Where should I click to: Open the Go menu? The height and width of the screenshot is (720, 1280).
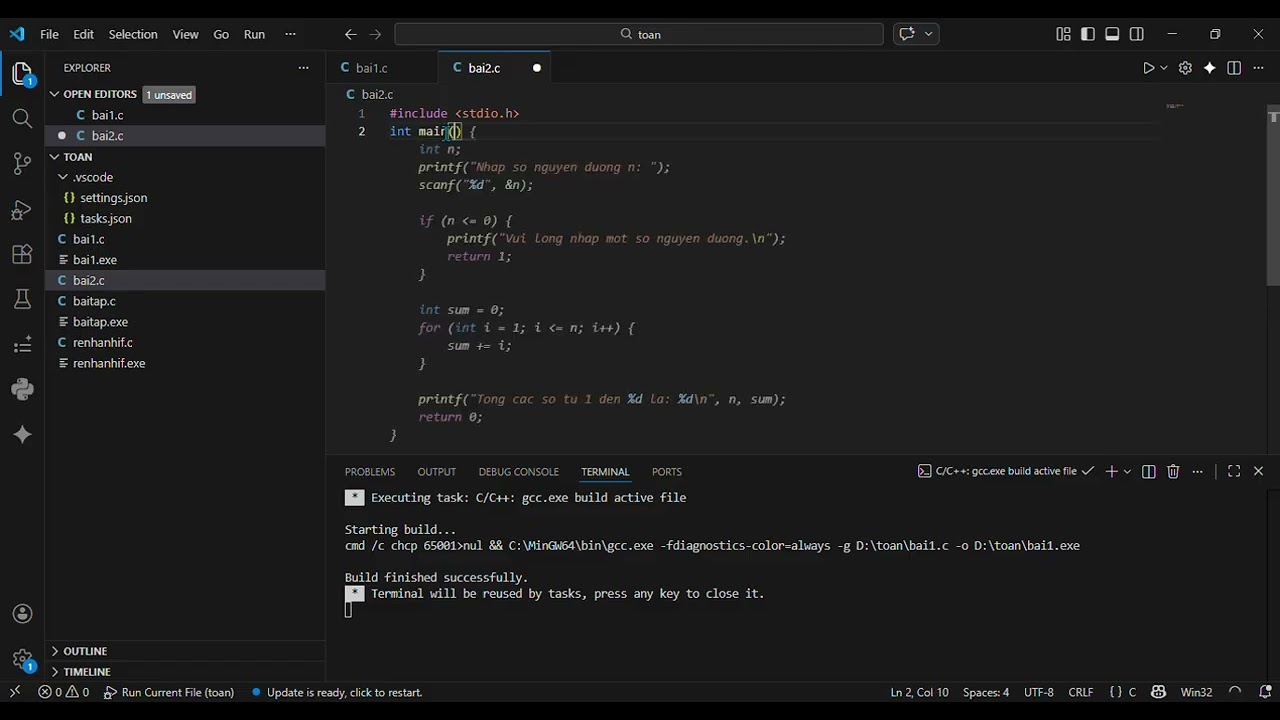point(221,34)
